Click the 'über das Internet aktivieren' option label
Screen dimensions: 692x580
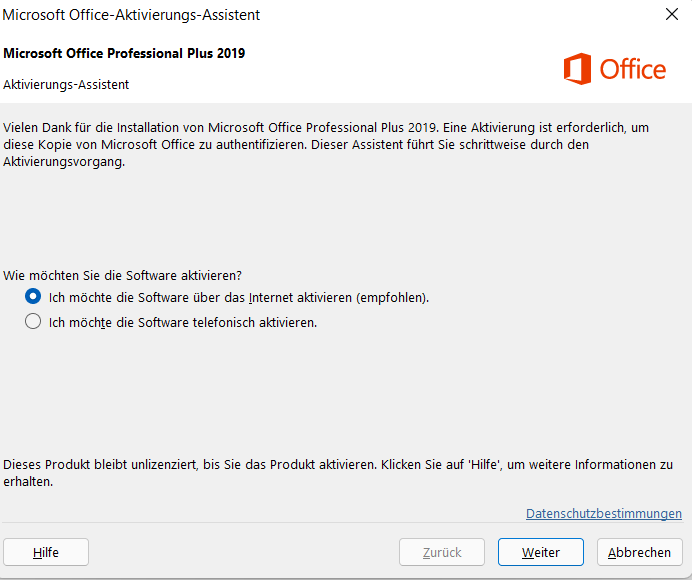click(239, 298)
